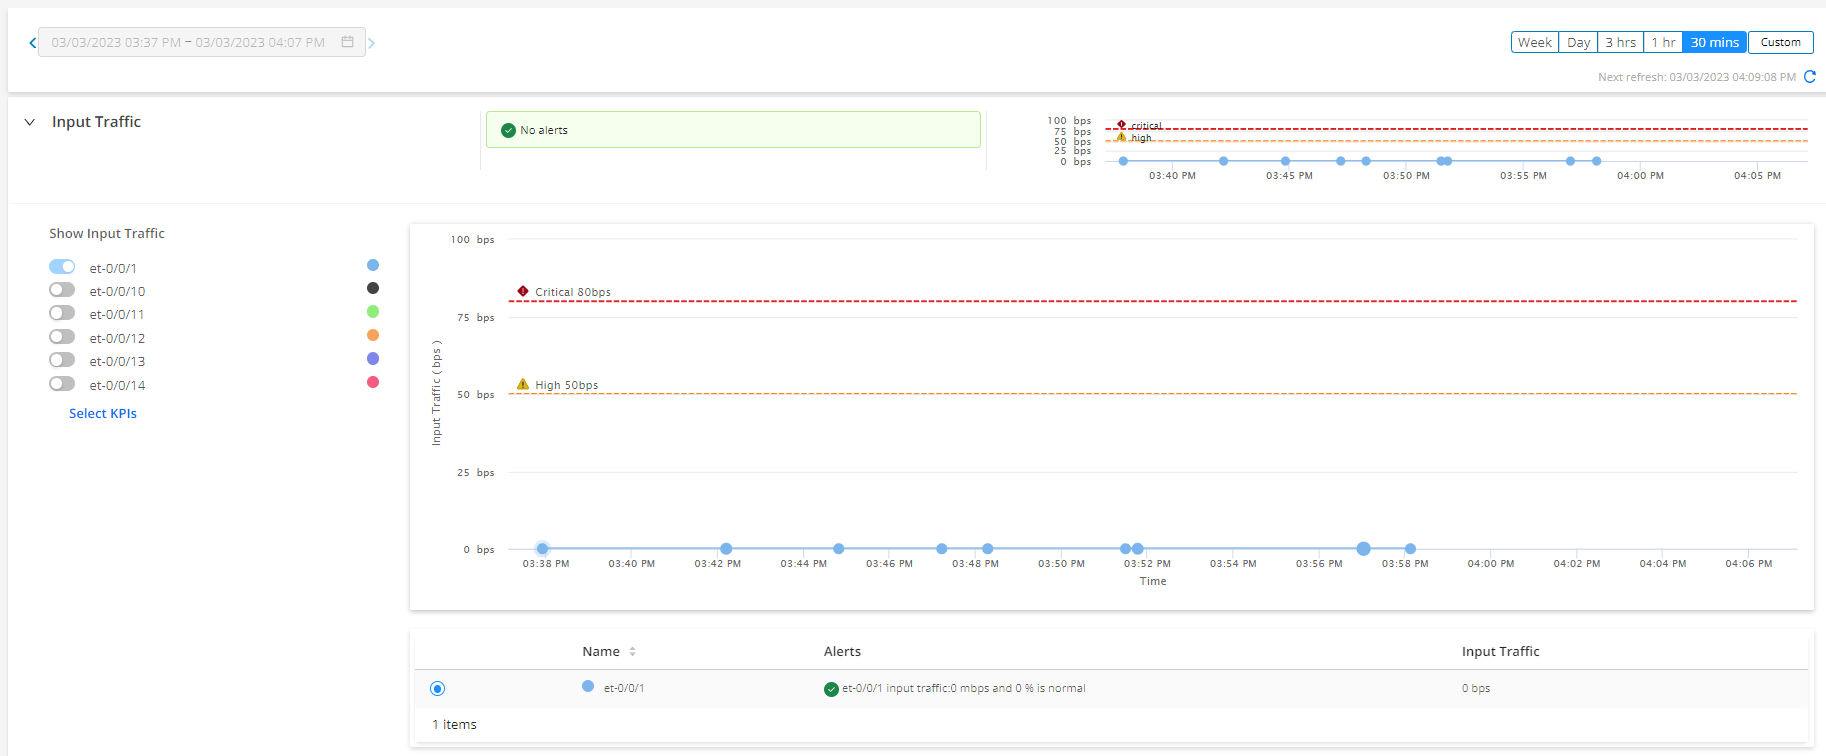1826x756 pixels.
Task: Open the Select KPIs link
Action: click(x=103, y=413)
